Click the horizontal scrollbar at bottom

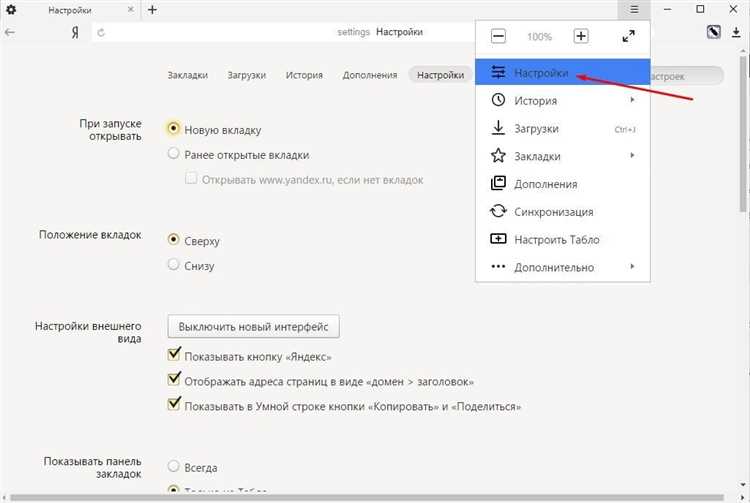pos(366,497)
